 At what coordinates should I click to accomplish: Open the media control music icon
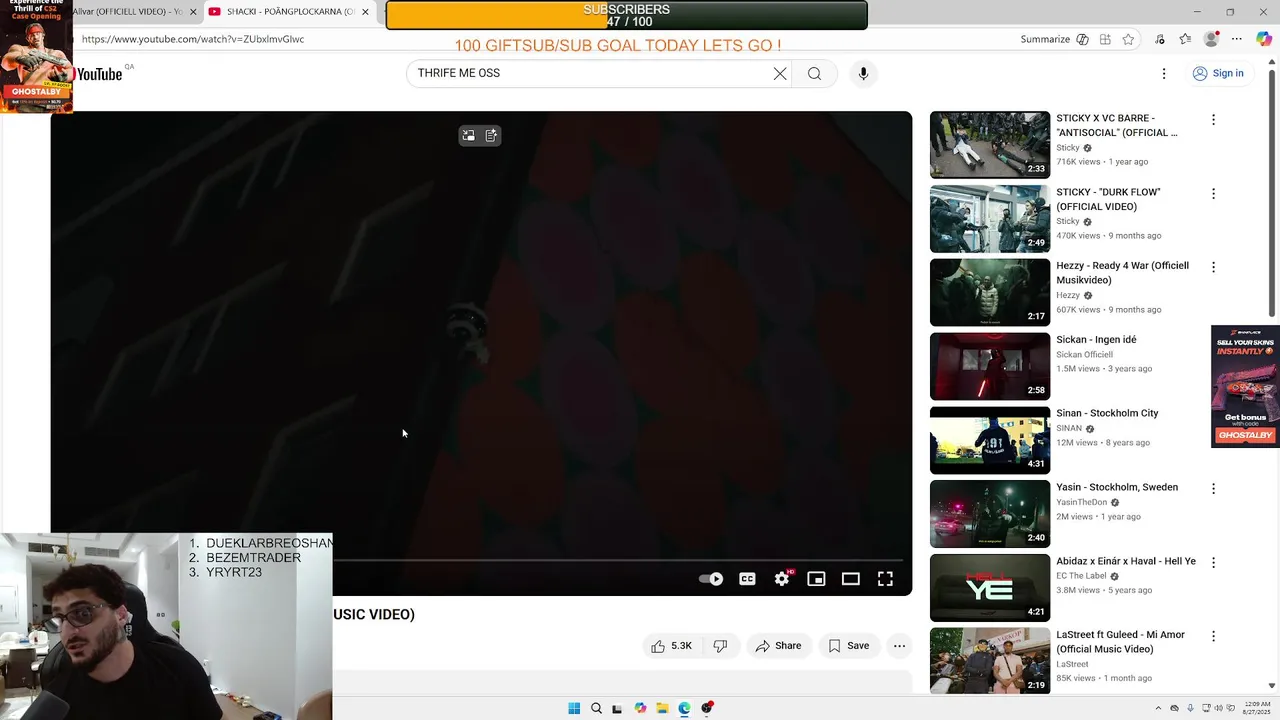tap(1160, 39)
